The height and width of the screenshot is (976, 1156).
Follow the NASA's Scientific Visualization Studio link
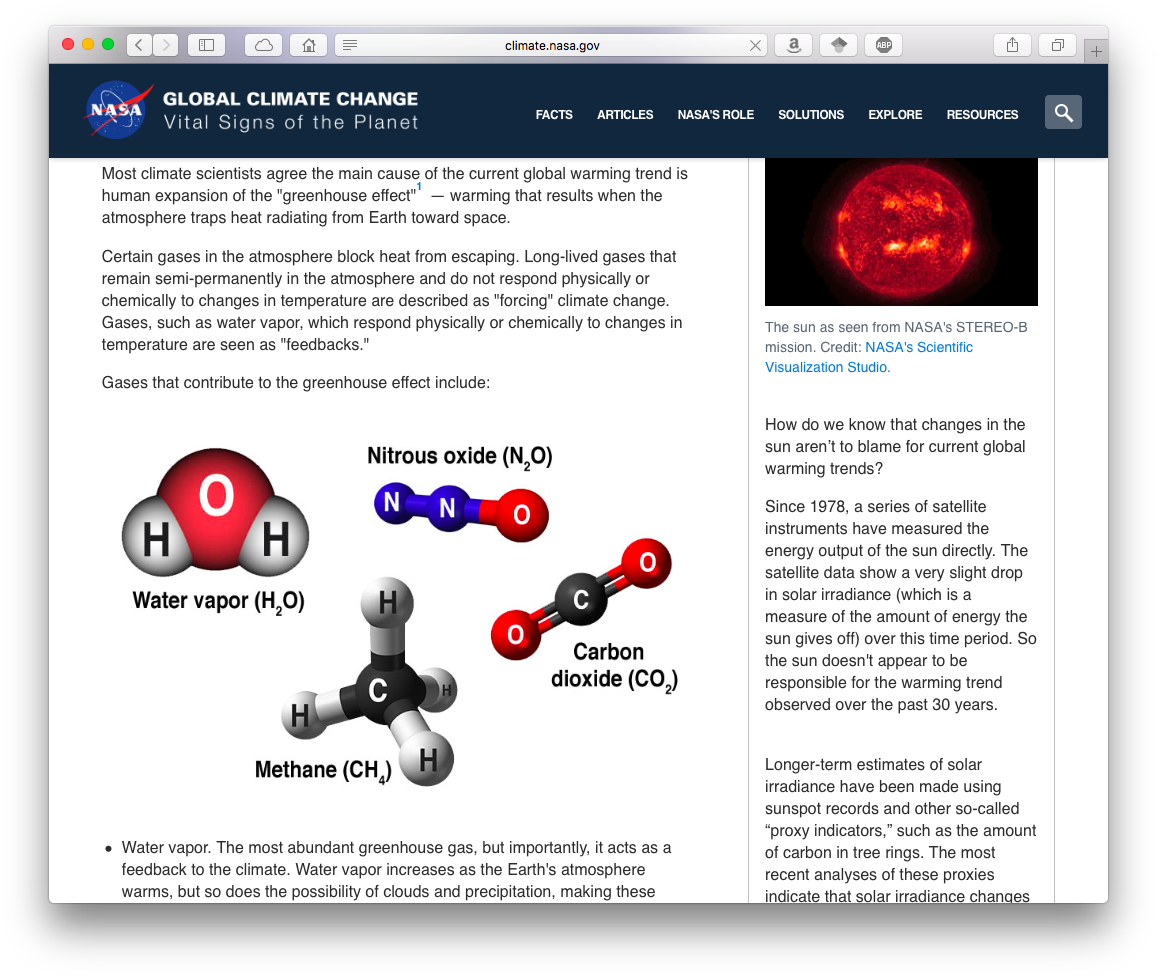pyautogui.click(x=919, y=347)
